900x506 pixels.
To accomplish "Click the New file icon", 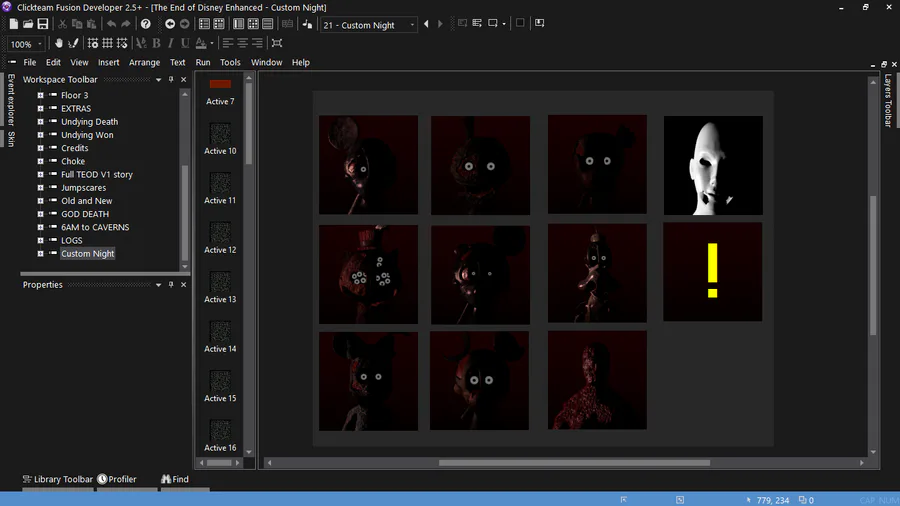I will point(14,24).
